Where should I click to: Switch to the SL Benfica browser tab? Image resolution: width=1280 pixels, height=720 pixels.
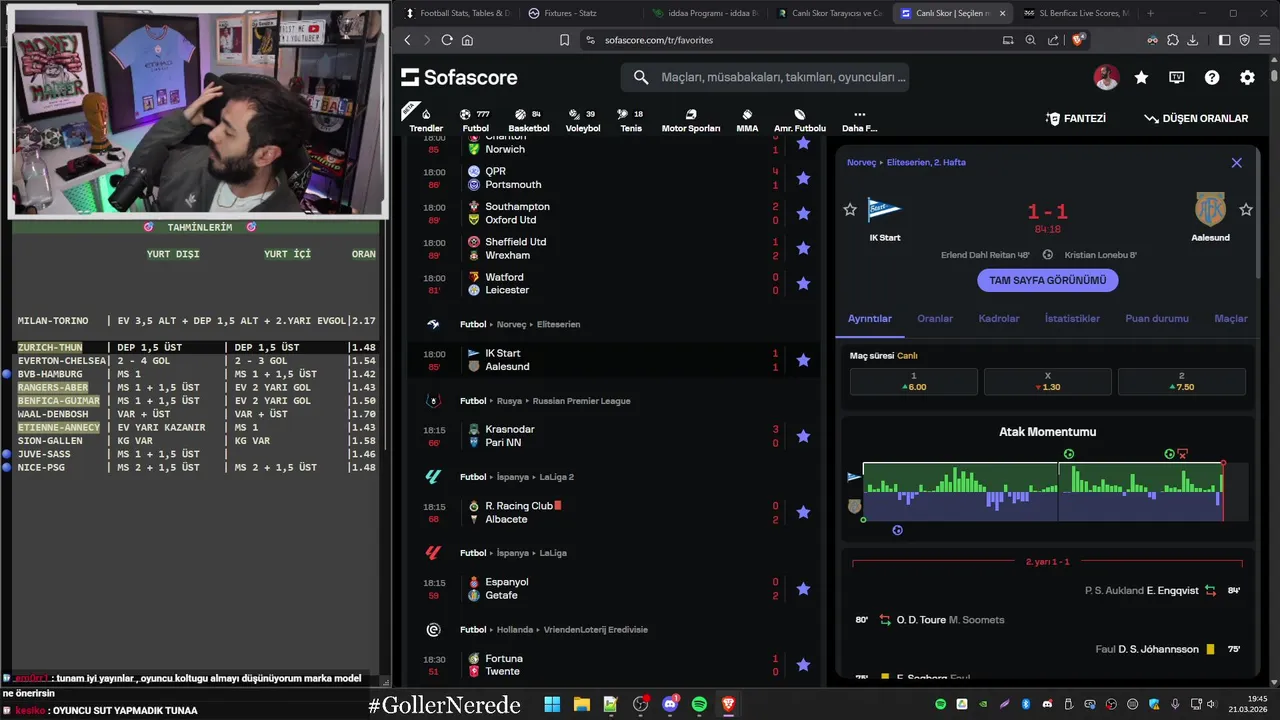(1076, 13)
